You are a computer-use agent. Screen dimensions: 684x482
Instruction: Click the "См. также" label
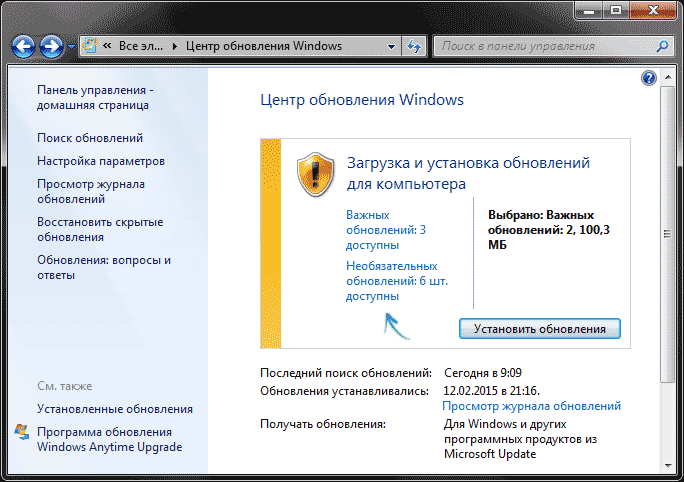pyautogui.click(x=65, y=386)
